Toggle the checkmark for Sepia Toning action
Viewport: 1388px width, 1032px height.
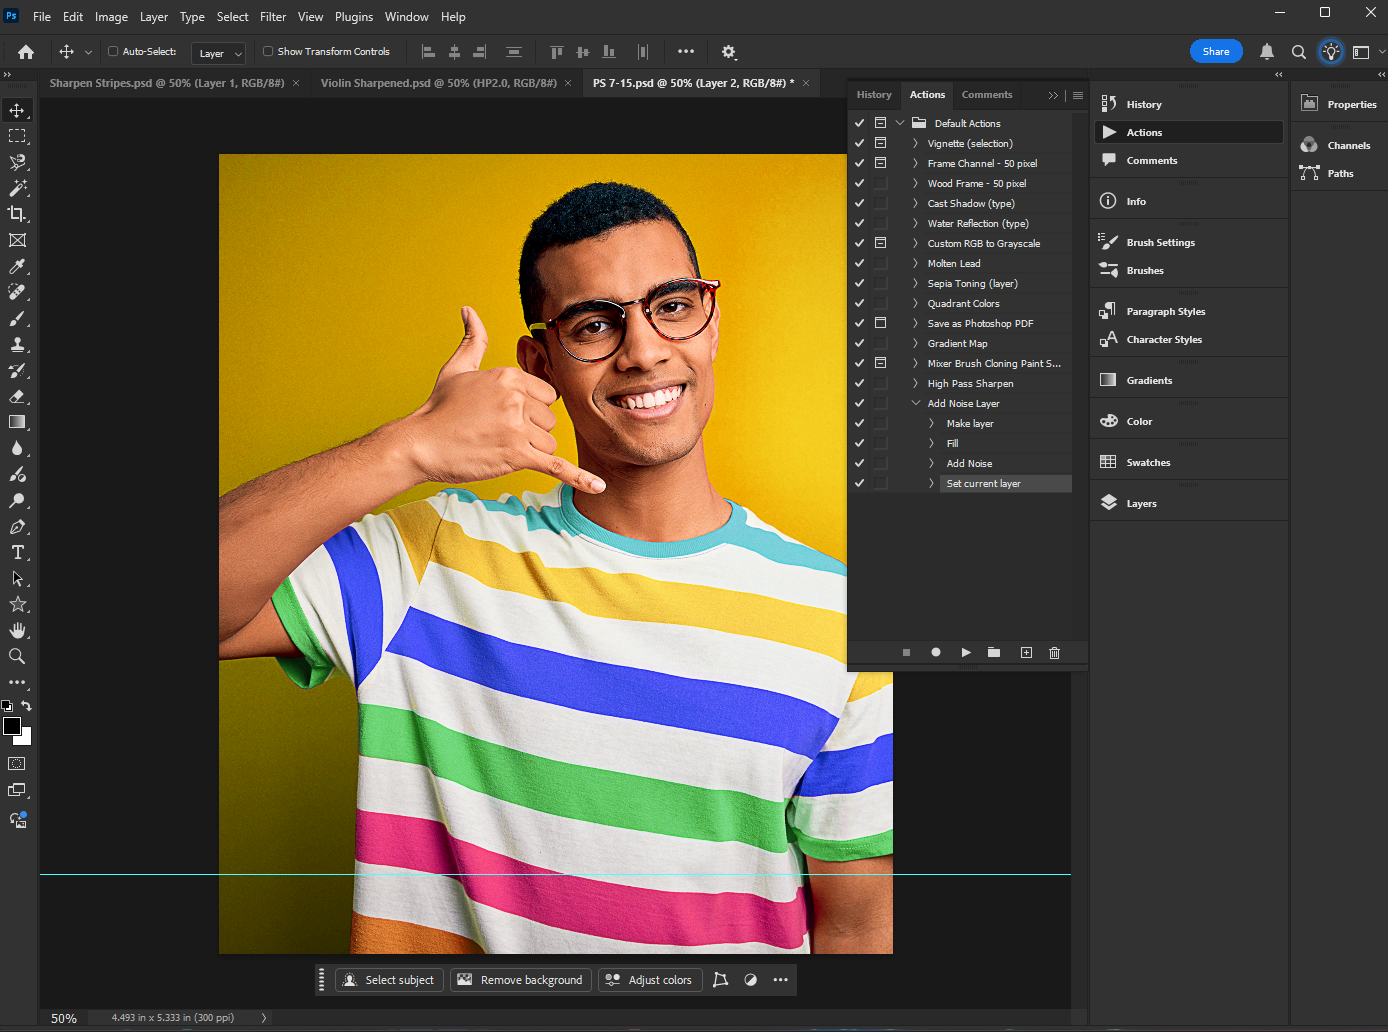(859, 284)
